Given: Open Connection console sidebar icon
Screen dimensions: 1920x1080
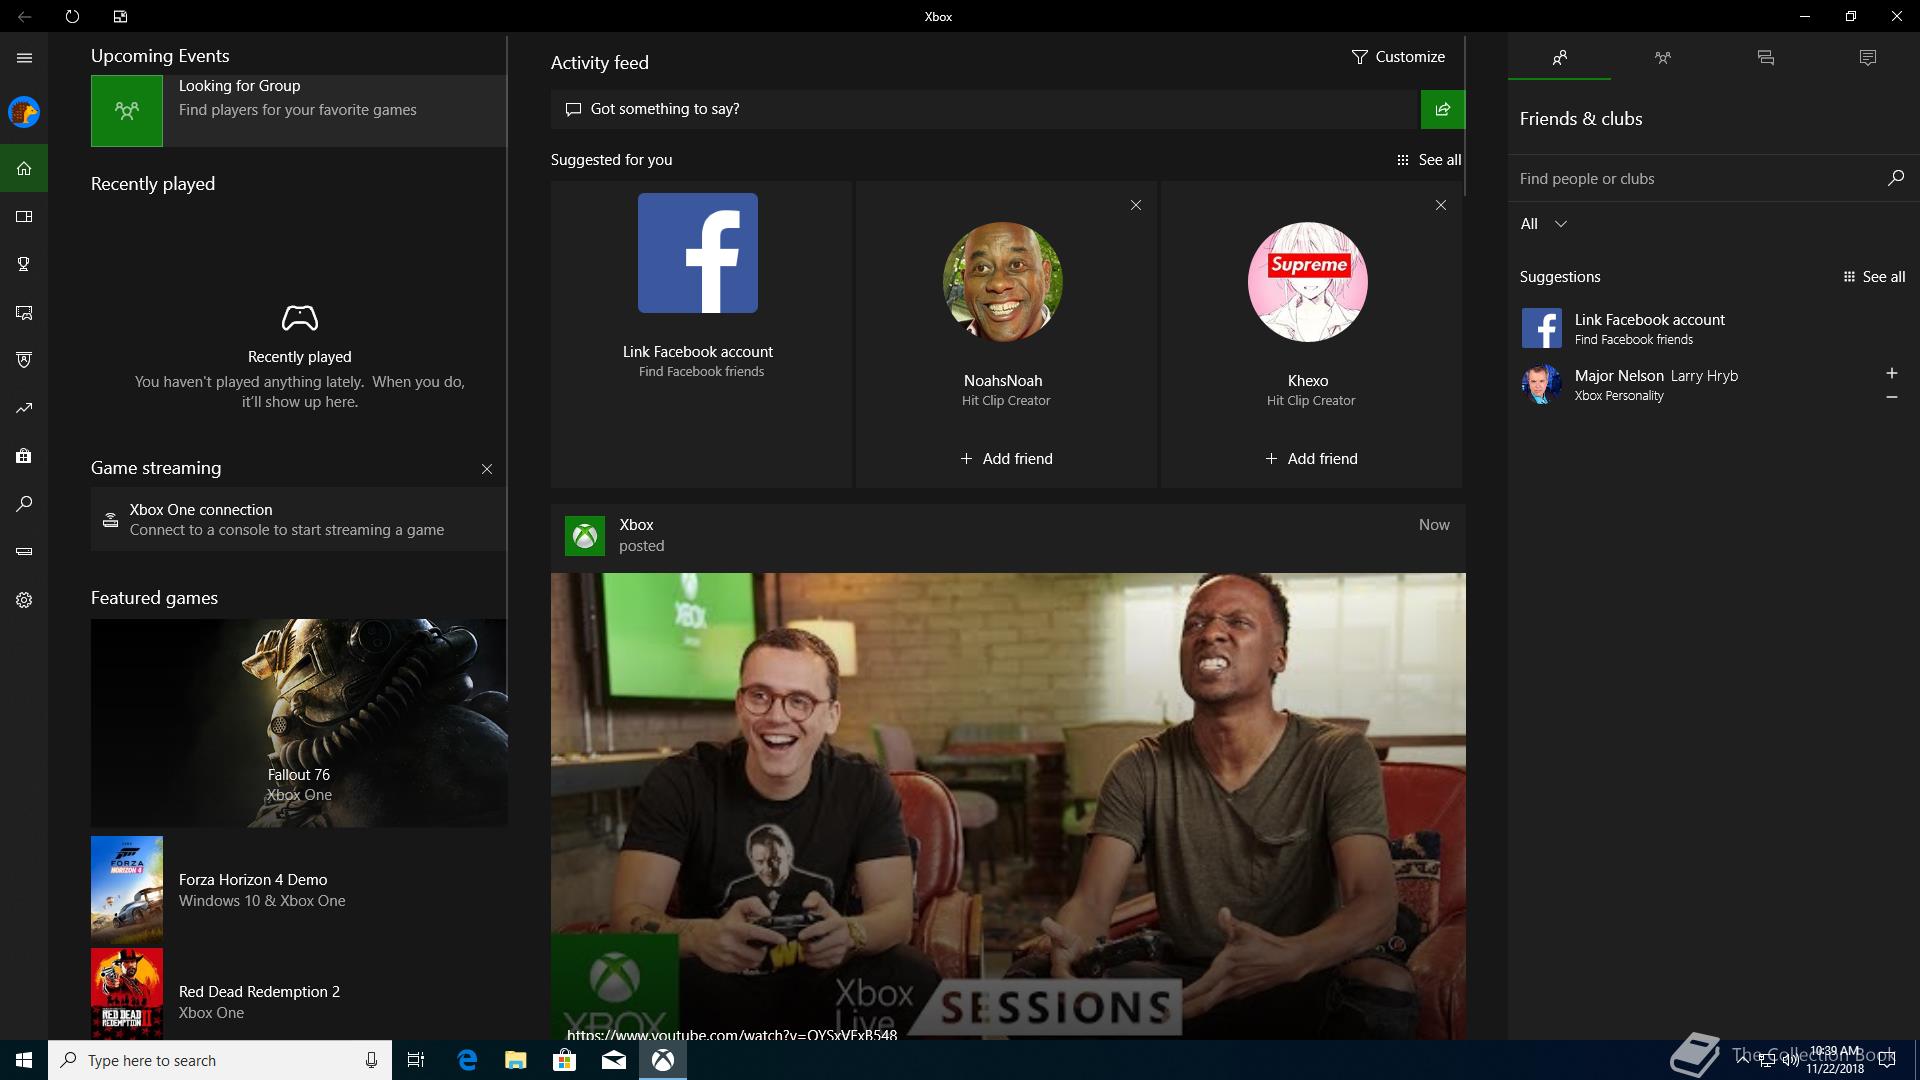Looking at the screenshot, I should pos(24,552).
